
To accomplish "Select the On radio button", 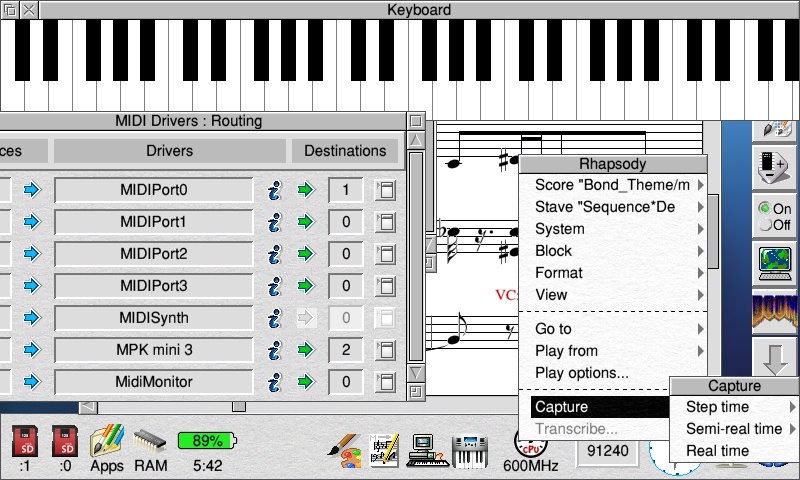I will 766,208.
